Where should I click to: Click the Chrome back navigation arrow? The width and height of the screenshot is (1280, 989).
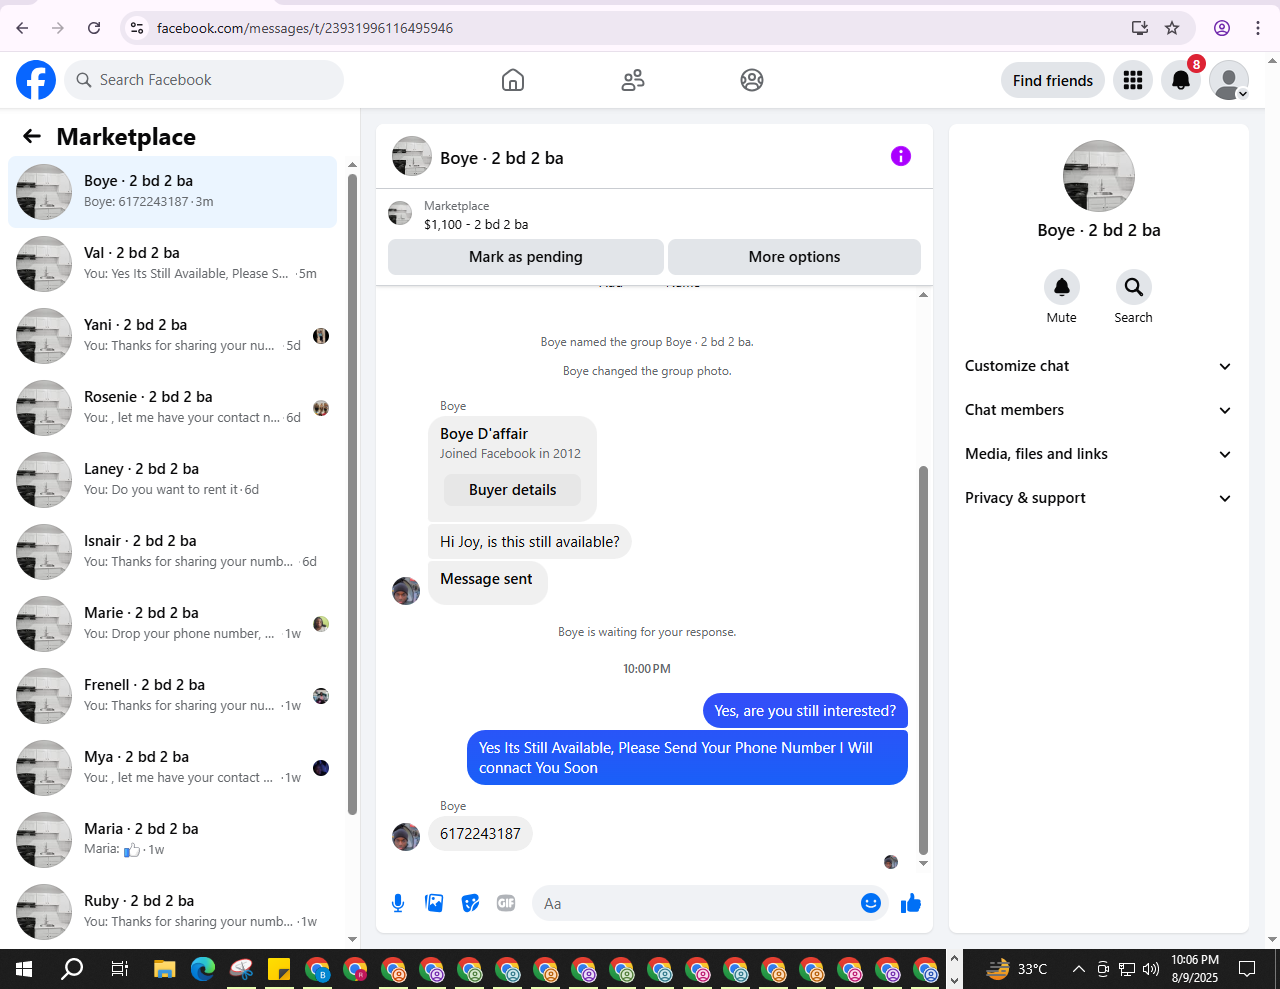pyautogui.click(x=22, y=28)
